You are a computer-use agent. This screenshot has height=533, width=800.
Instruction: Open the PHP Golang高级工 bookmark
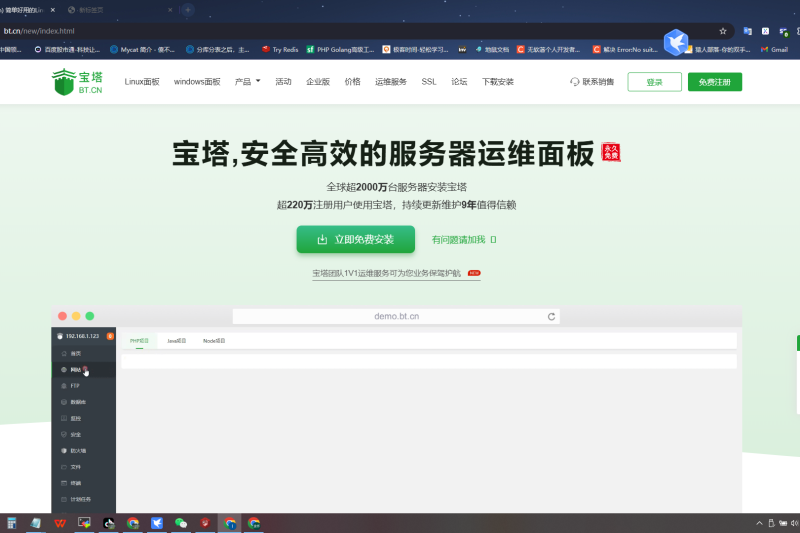[340, 49]
